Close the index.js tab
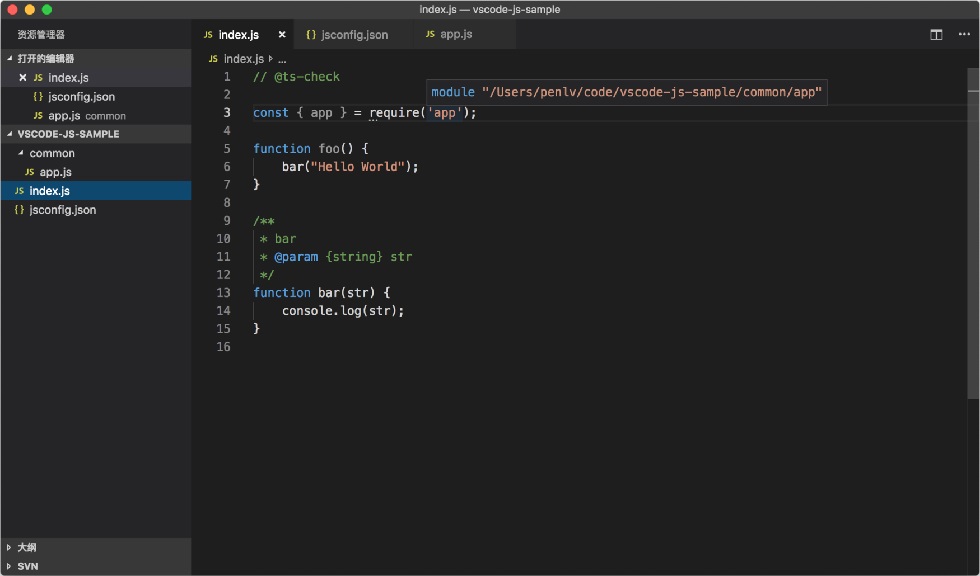 pos(282,34)
